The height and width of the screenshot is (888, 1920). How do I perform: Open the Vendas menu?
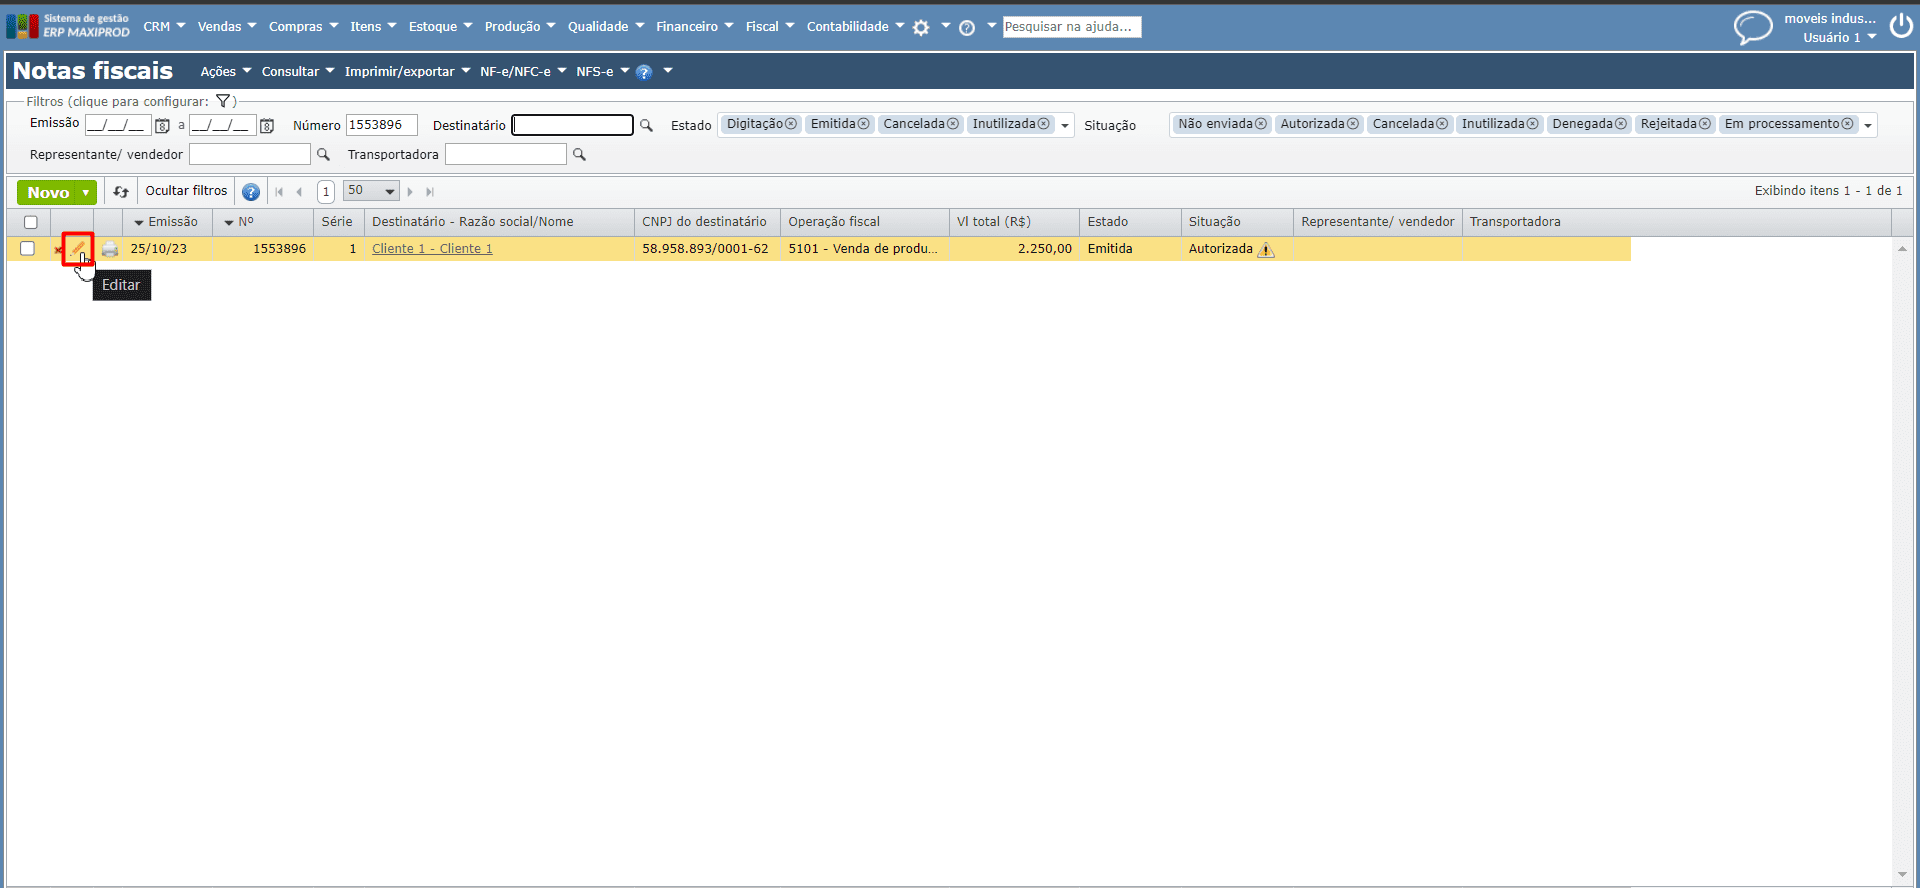(227, 27)
